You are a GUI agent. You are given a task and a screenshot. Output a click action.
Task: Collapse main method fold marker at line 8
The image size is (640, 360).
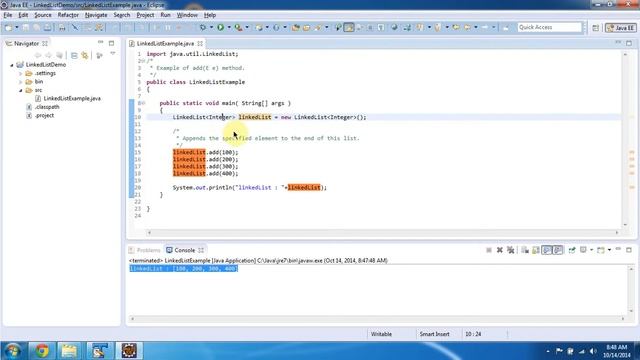(144, 103)
